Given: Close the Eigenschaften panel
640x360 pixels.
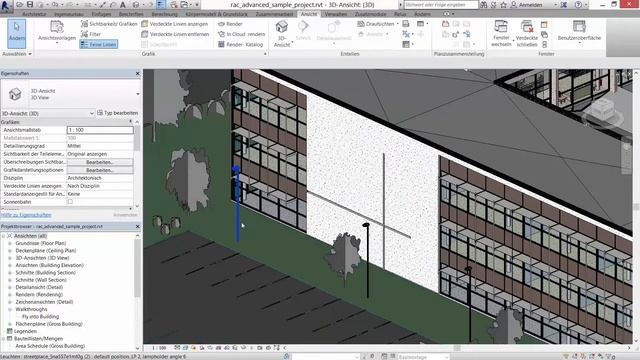Looking at the screenshot, I should [x=138, y=73].
